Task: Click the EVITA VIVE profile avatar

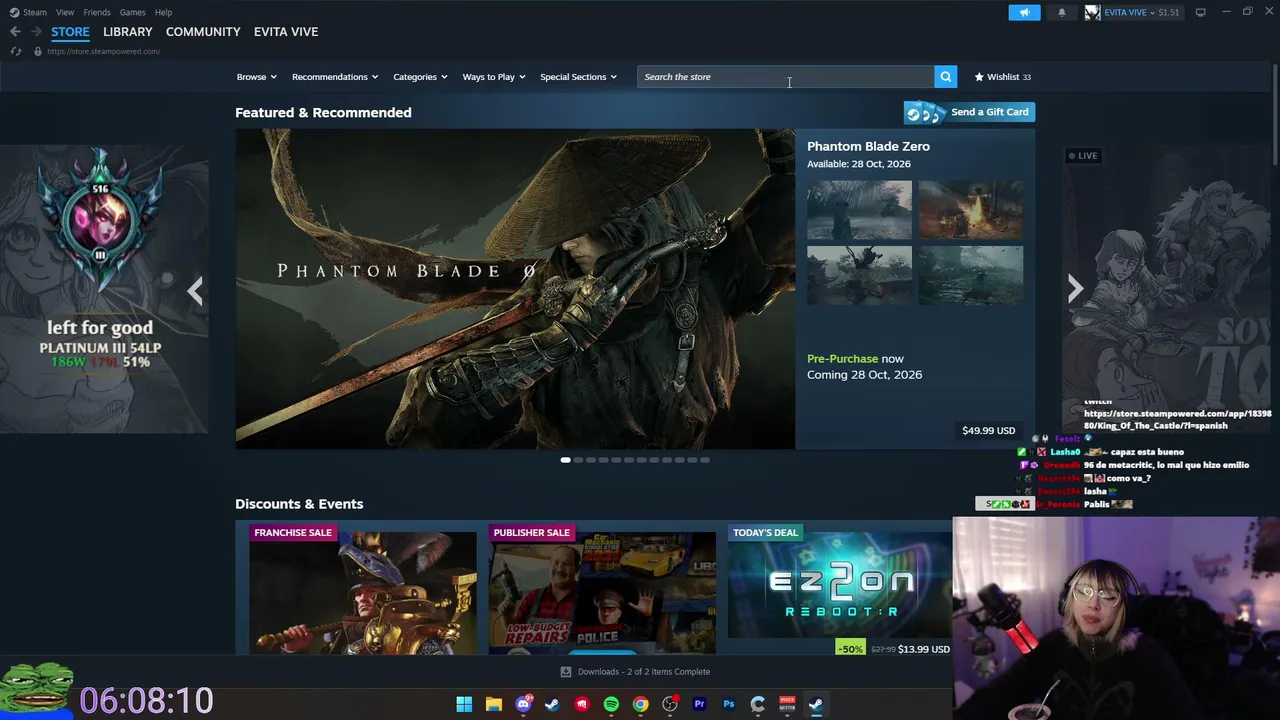Action: click(x=1092, y=12)
